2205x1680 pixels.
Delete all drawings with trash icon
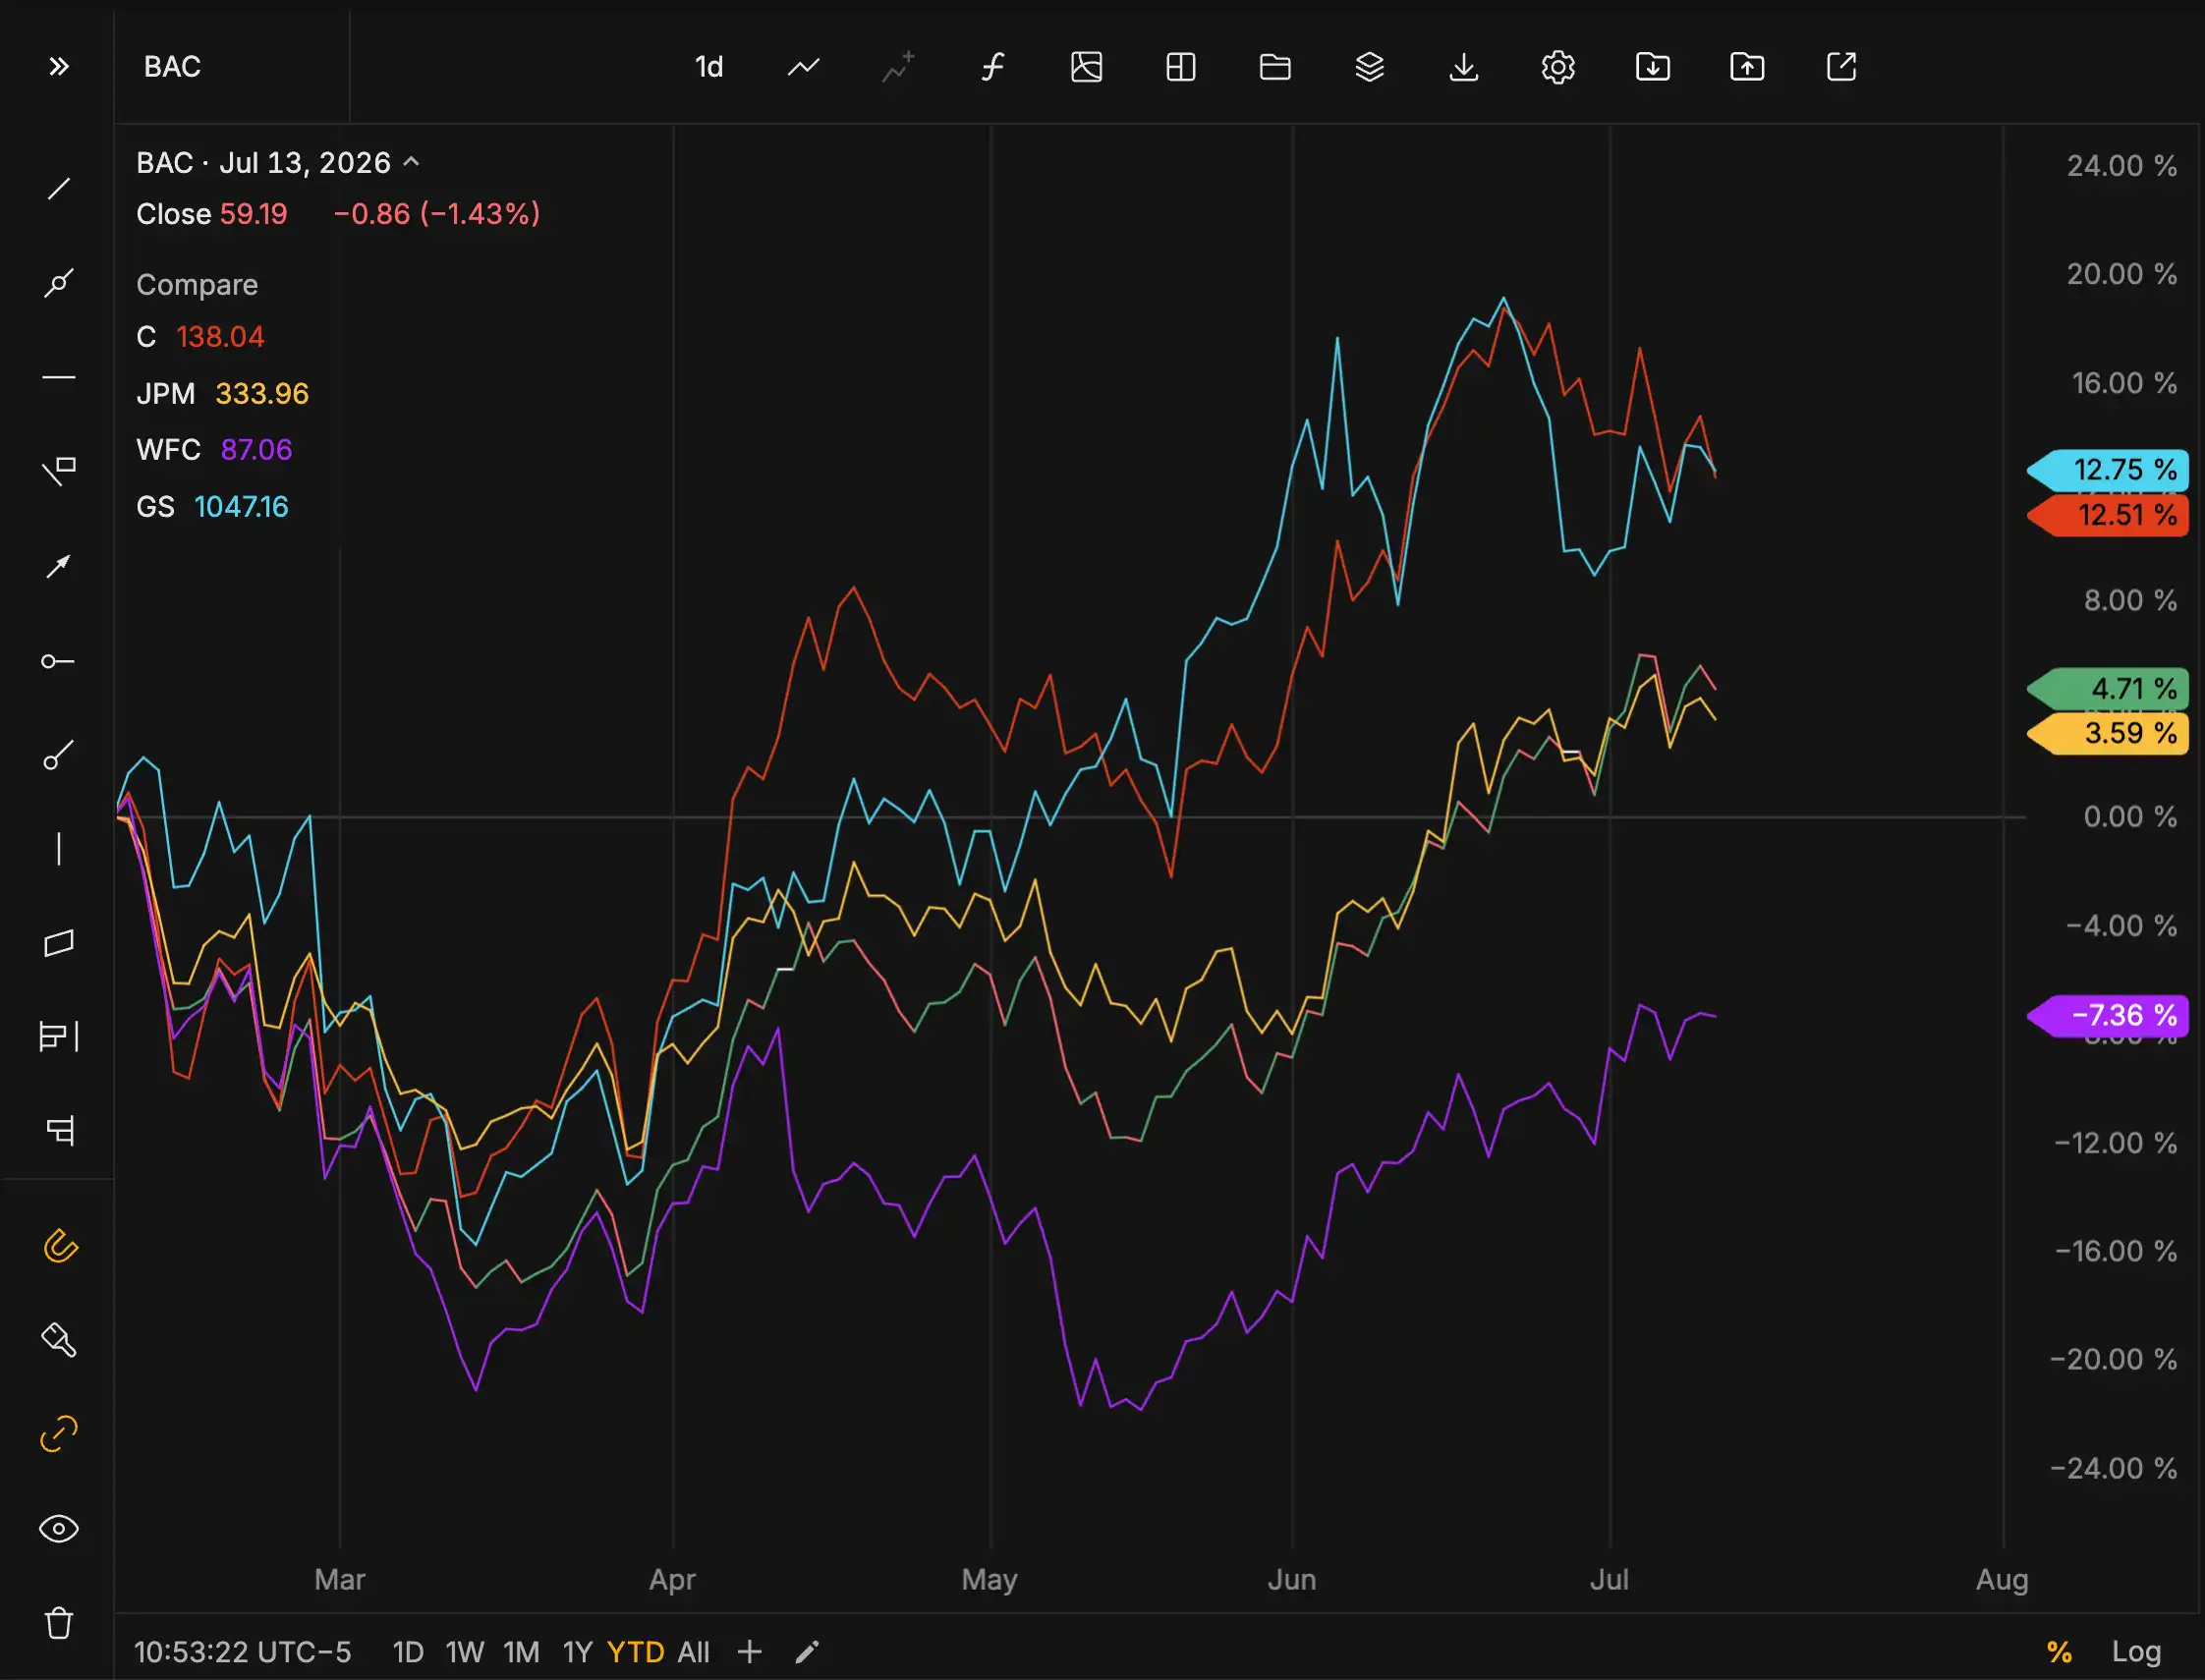pos(59,1622)
